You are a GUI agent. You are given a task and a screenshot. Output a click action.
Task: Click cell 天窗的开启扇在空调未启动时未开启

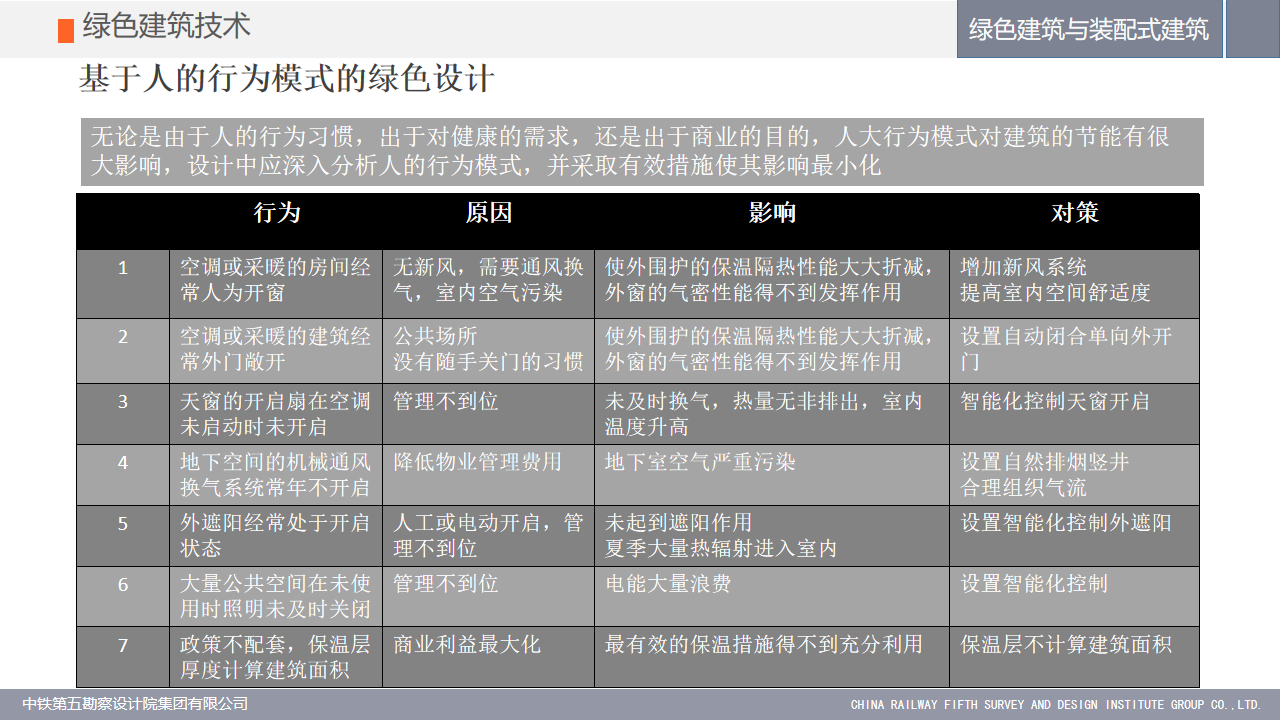[276, 414]
